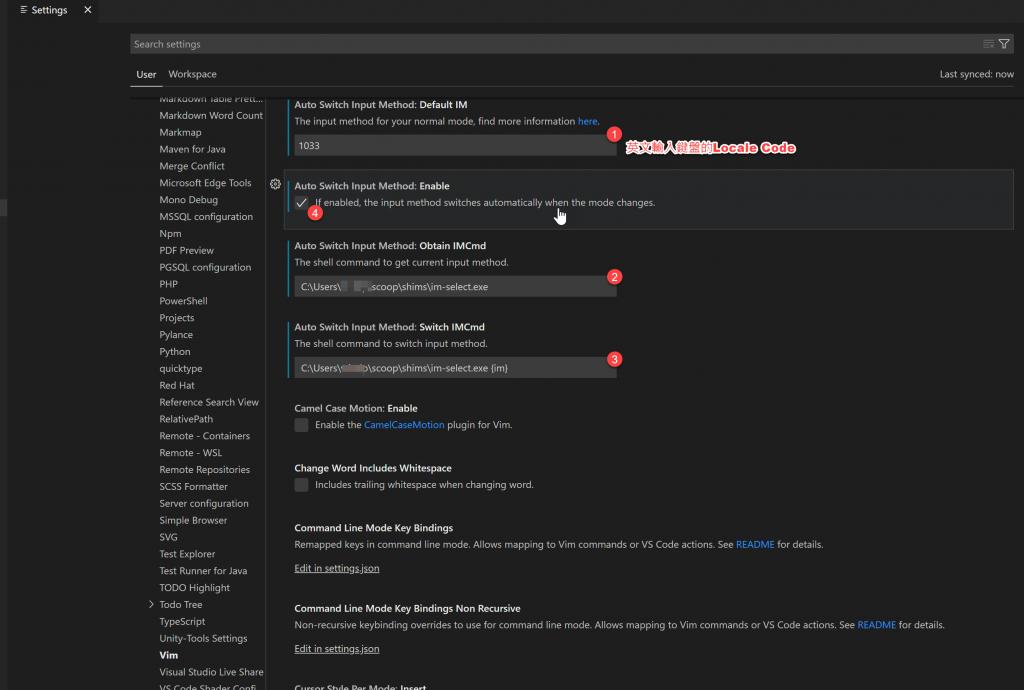Open Visual Studio Live Share settings
Image resolution: width=1024 pixels, height=690 pixels.
[x=212, y=672]
